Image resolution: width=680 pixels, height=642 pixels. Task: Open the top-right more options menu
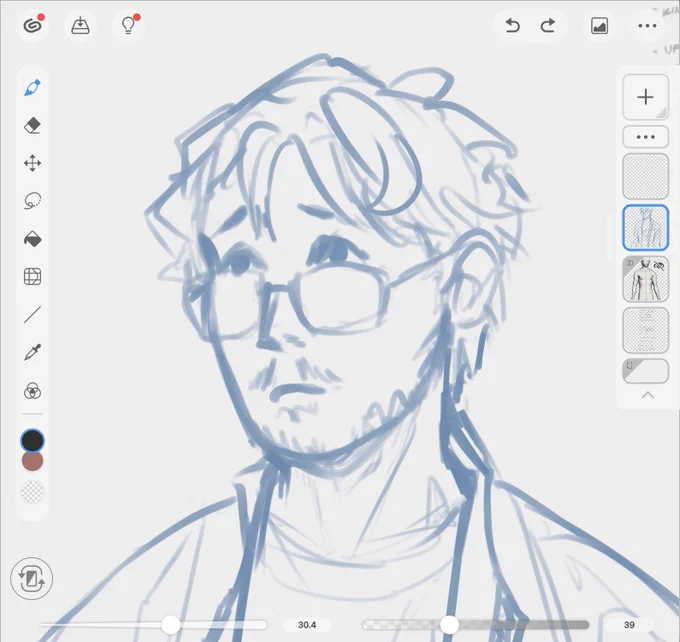click(x=647, y=26)
